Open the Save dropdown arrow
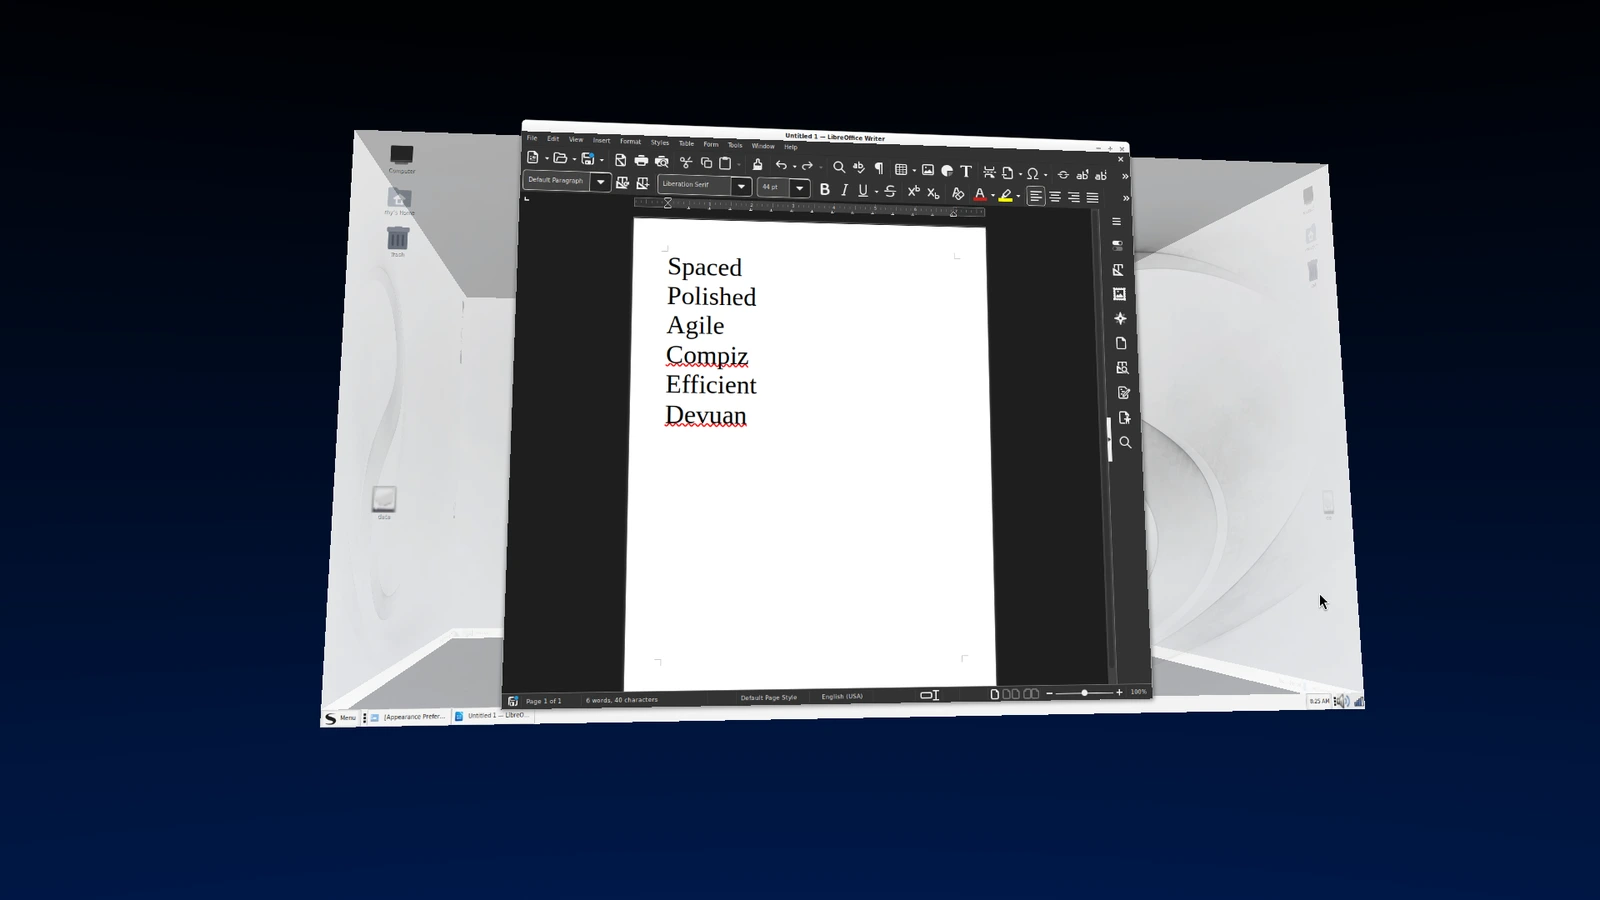The height and width of the screenshot is (900, 1600). pos(601,160)
